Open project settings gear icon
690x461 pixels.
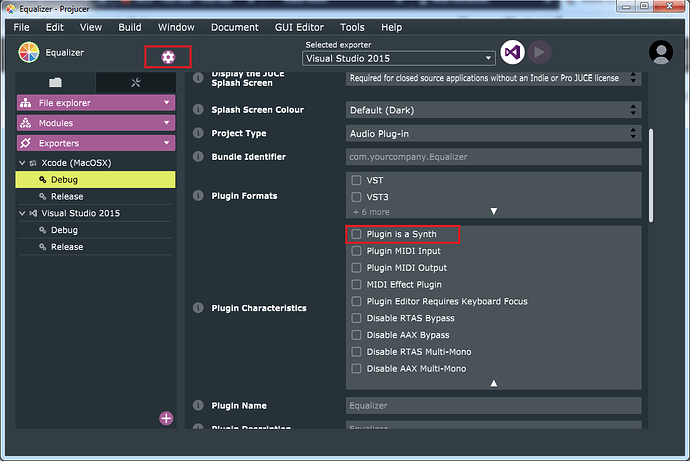tap(168, 57)
